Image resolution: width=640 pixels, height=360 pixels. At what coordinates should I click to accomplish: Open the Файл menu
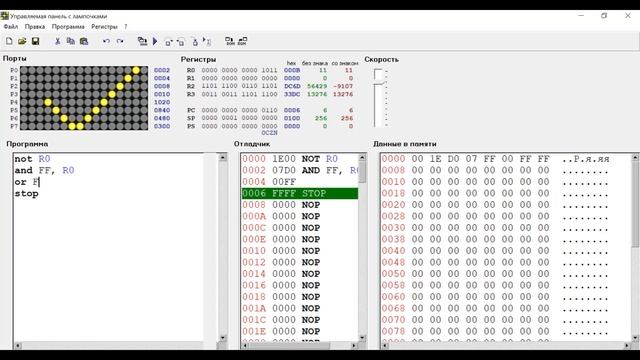pyautogui.click(x=11, y=27)
